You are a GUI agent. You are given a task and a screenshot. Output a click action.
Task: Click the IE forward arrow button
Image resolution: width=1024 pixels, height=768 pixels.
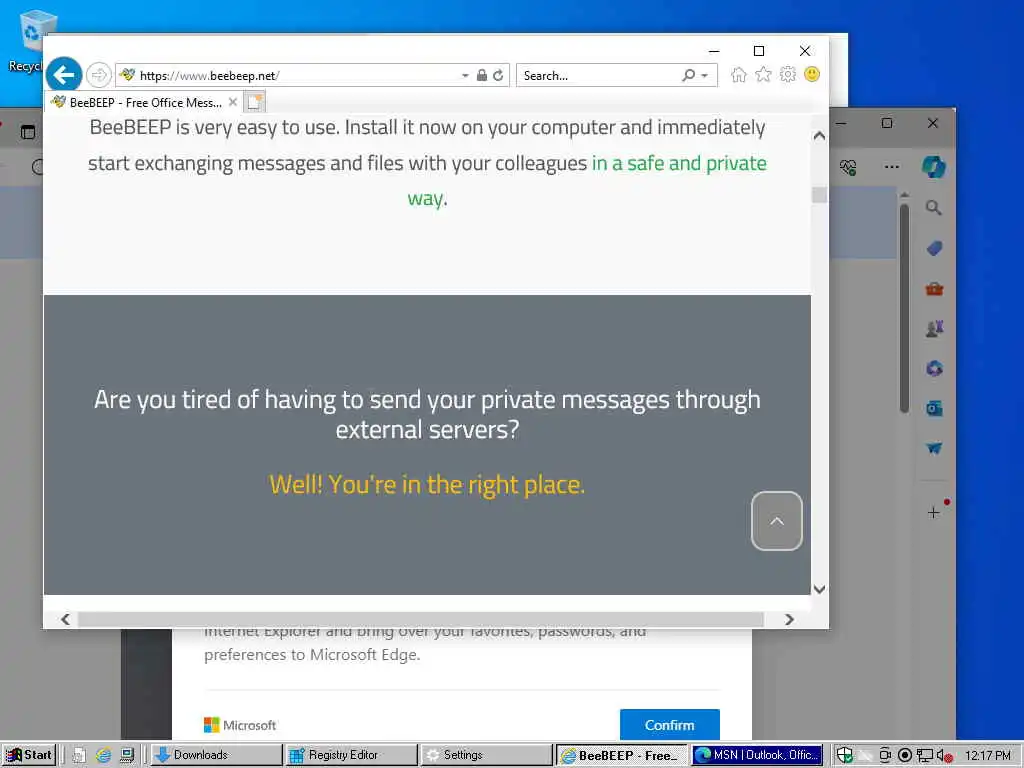99,75
